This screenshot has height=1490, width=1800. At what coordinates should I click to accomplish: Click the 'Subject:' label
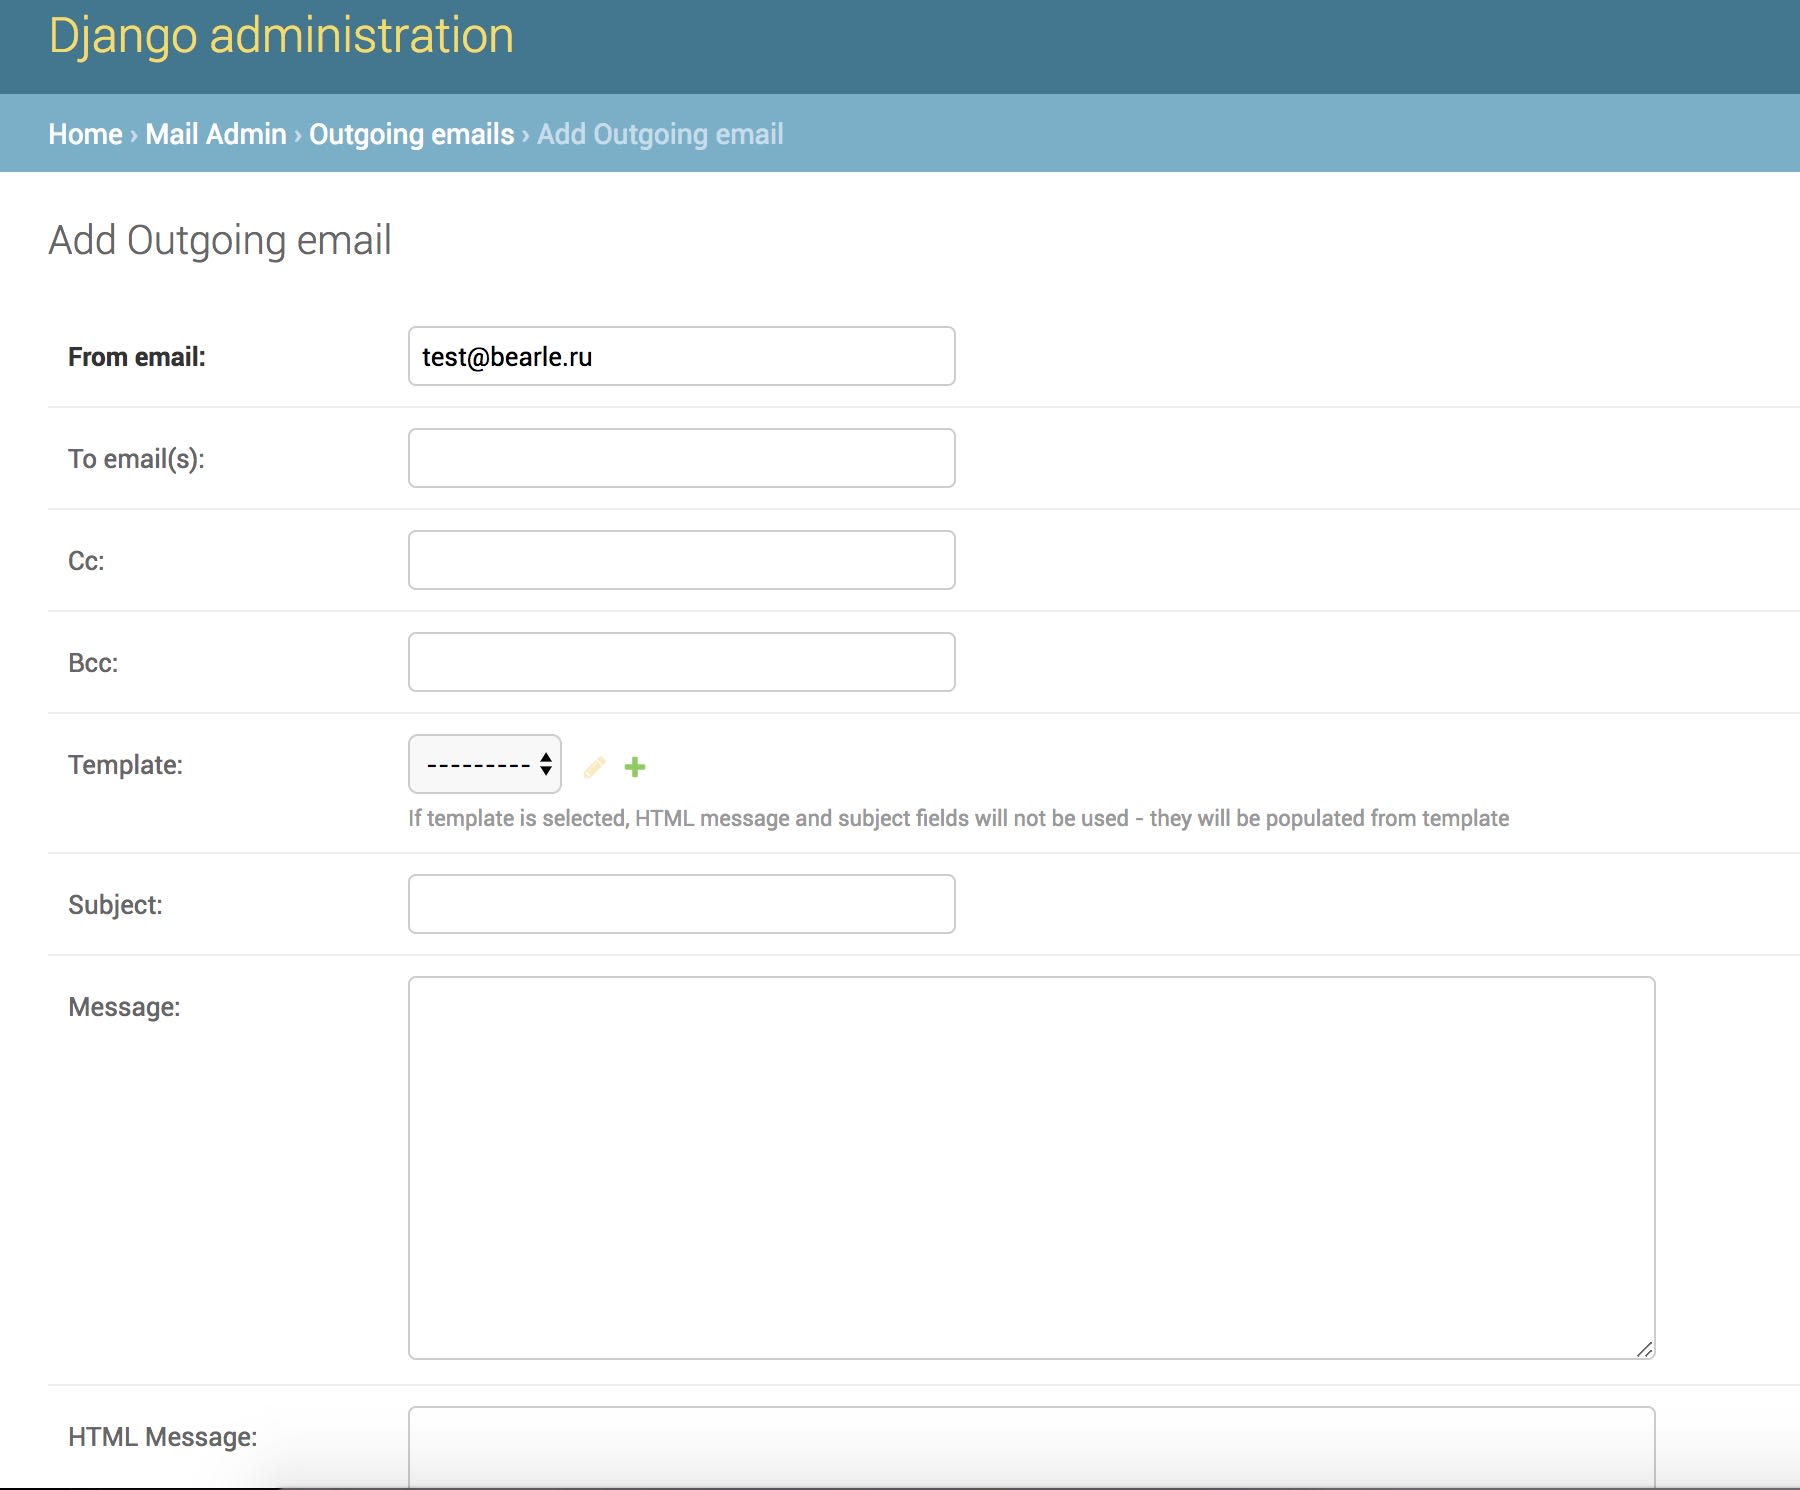115,905
